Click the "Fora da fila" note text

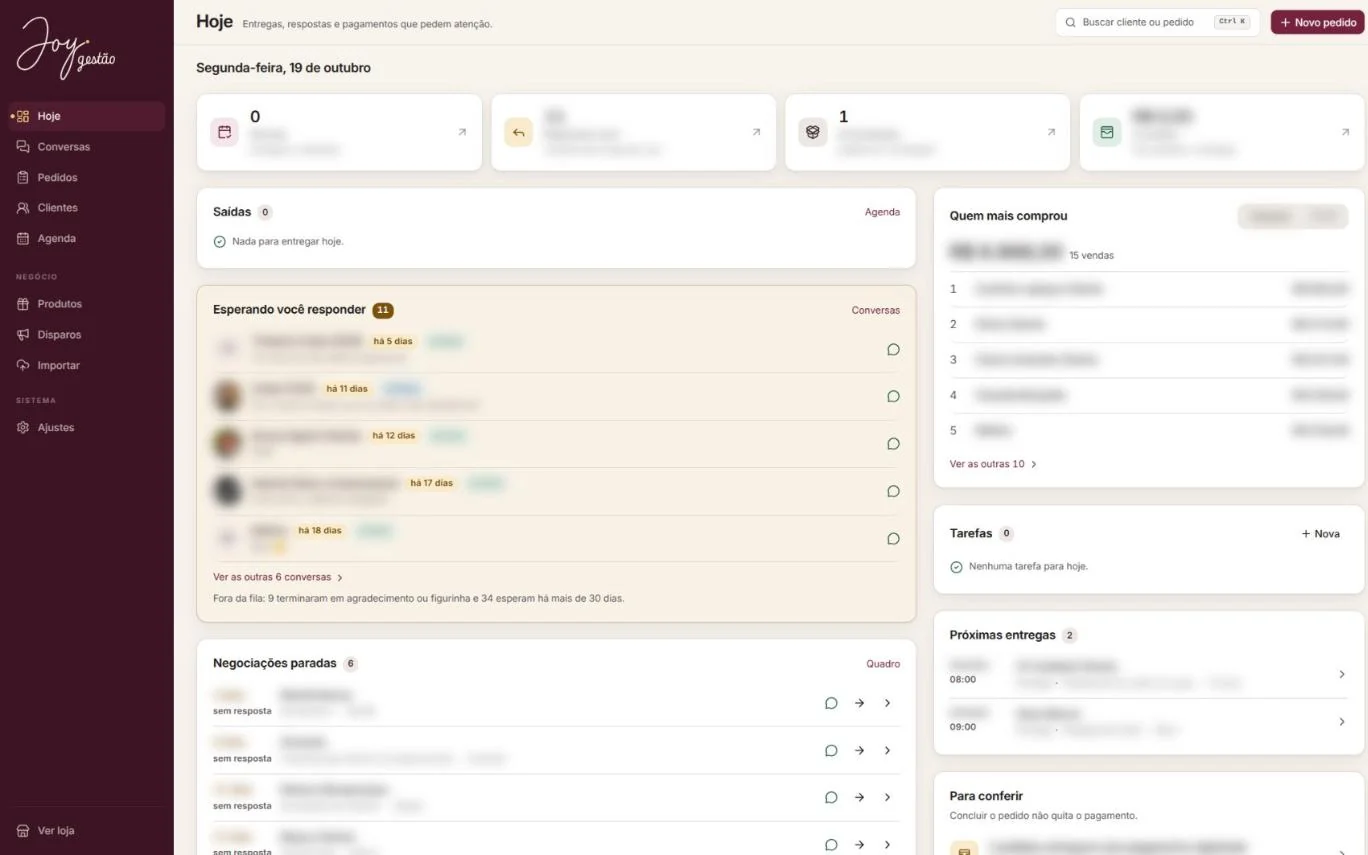tap(418, 598)
